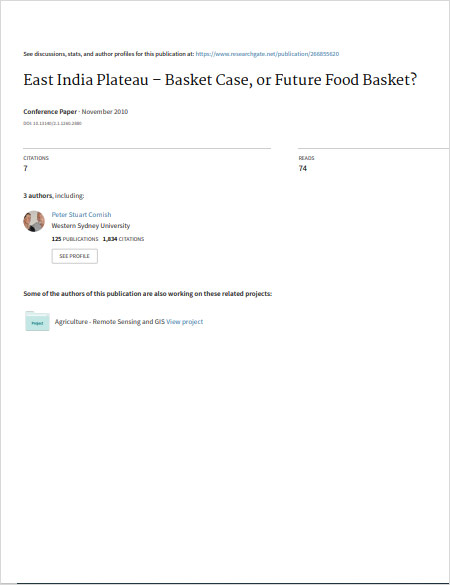Click the November 2010 publication date

(105, 112)
